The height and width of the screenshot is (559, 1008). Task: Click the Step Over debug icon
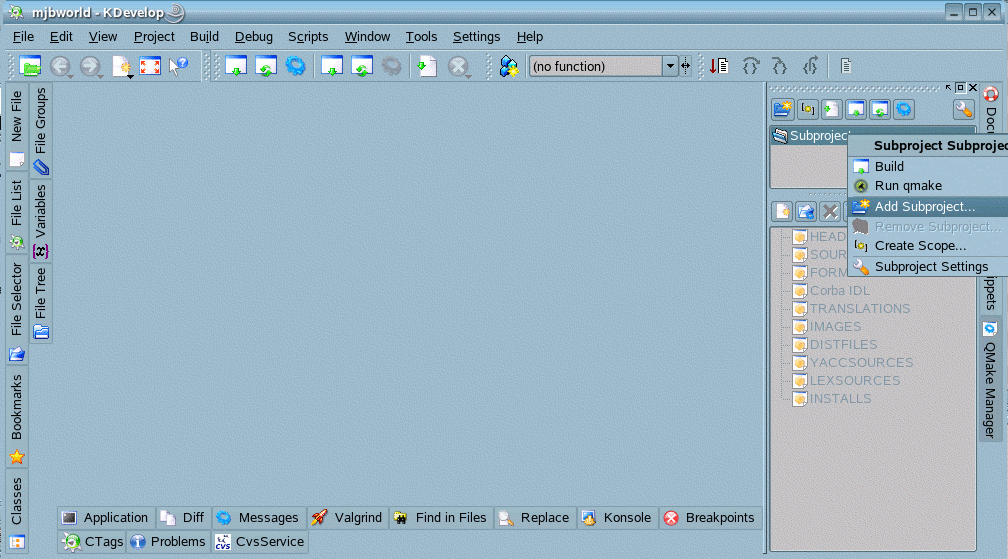click(x=750, y=67)
